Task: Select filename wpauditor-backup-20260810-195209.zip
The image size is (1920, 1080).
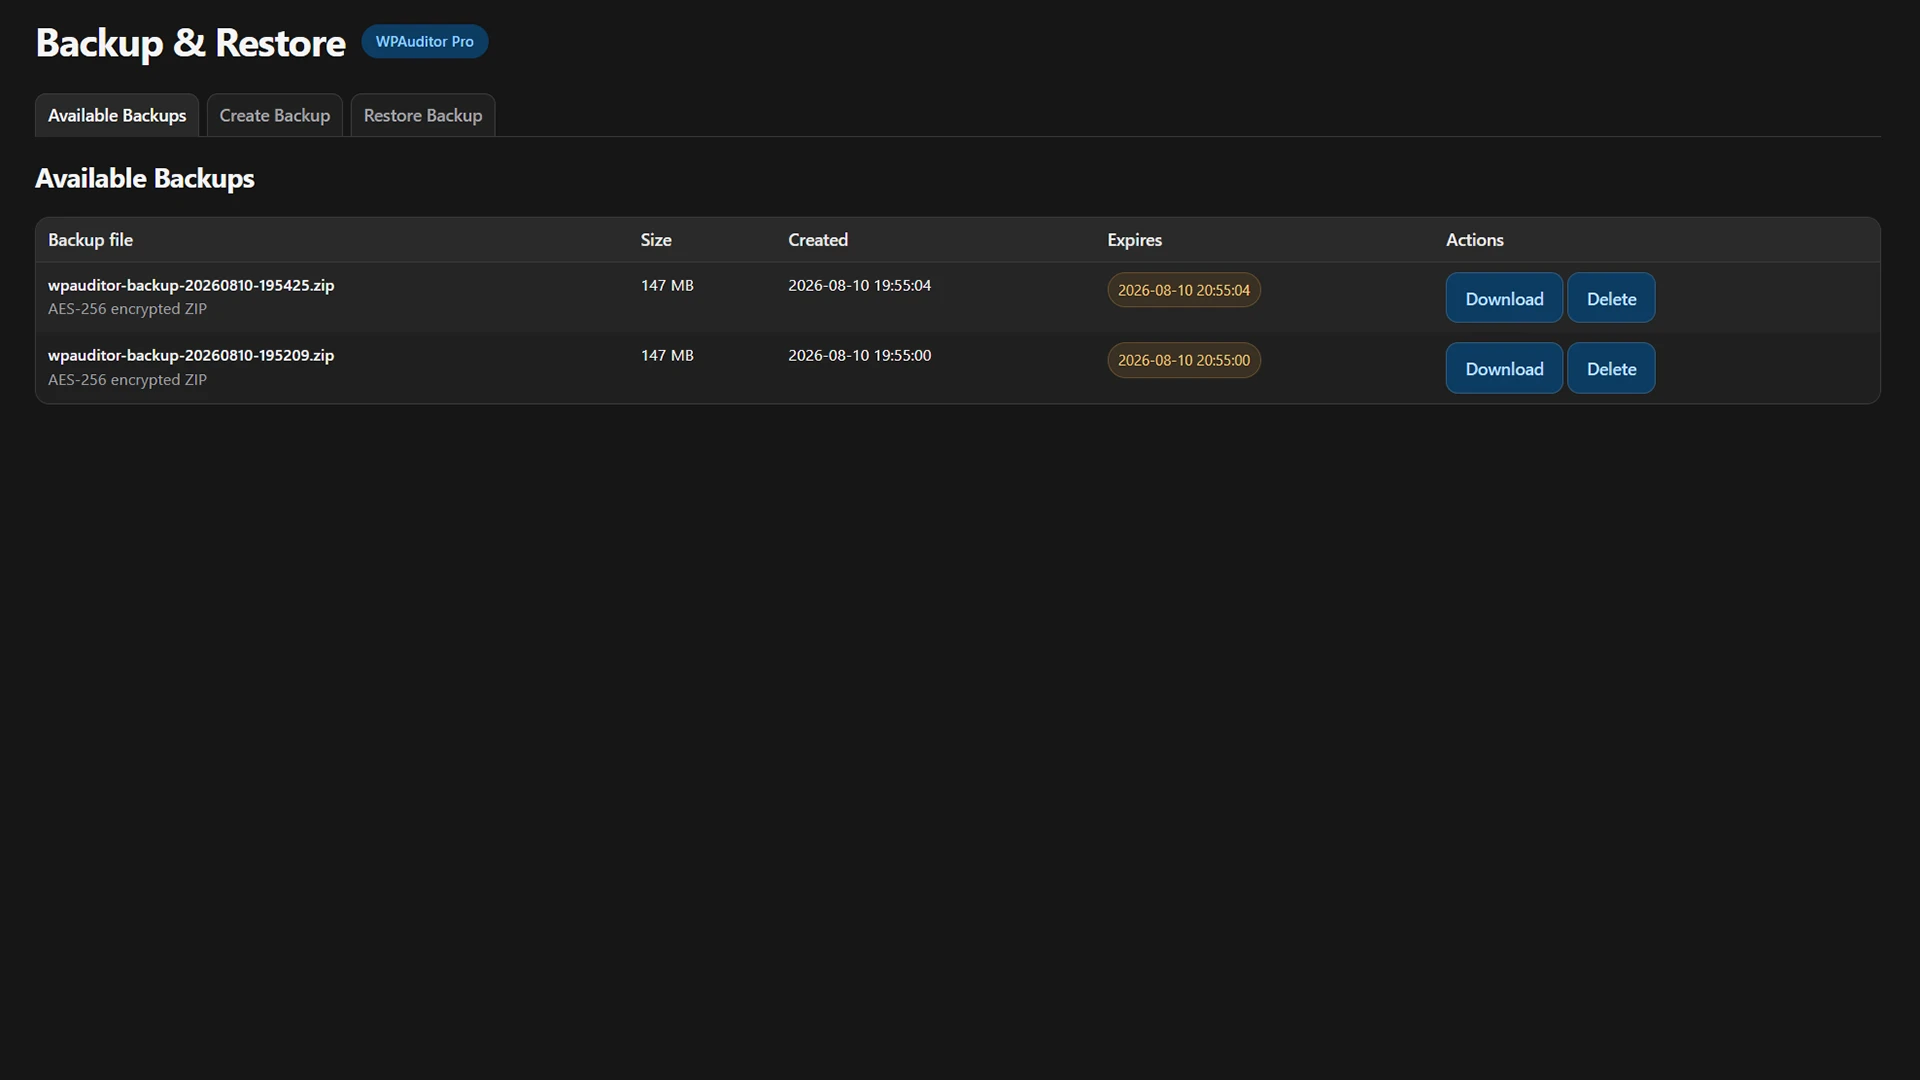Action: point(191,355)
